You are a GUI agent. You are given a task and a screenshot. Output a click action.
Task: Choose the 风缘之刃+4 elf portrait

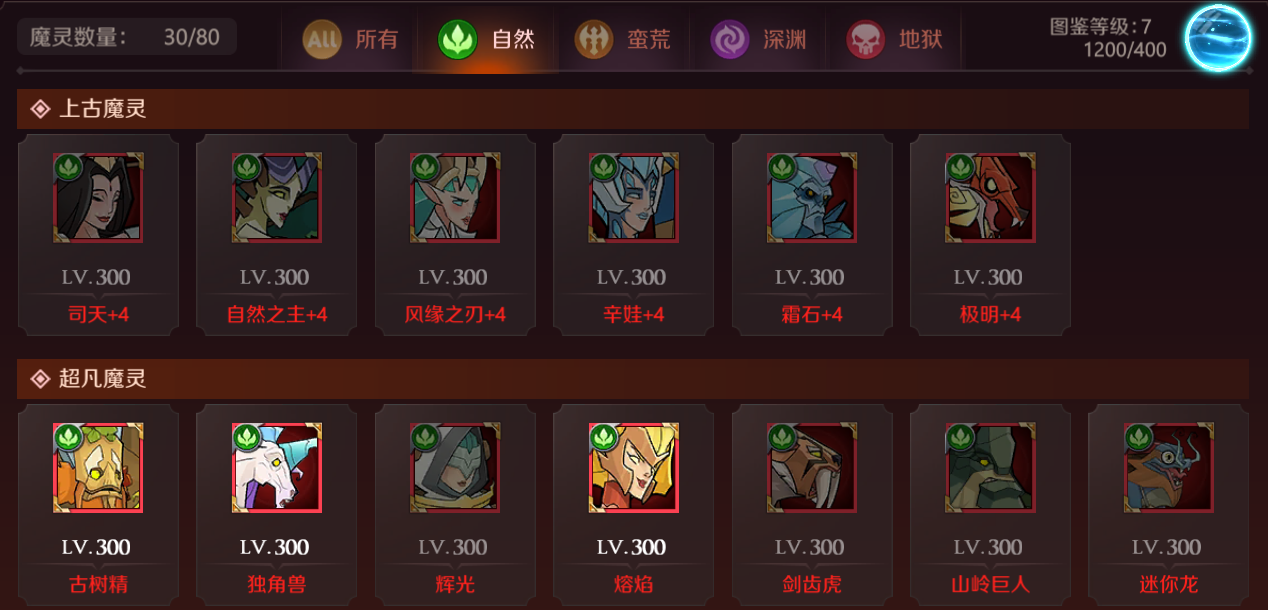pyautogui.click(x=455, y=197)
